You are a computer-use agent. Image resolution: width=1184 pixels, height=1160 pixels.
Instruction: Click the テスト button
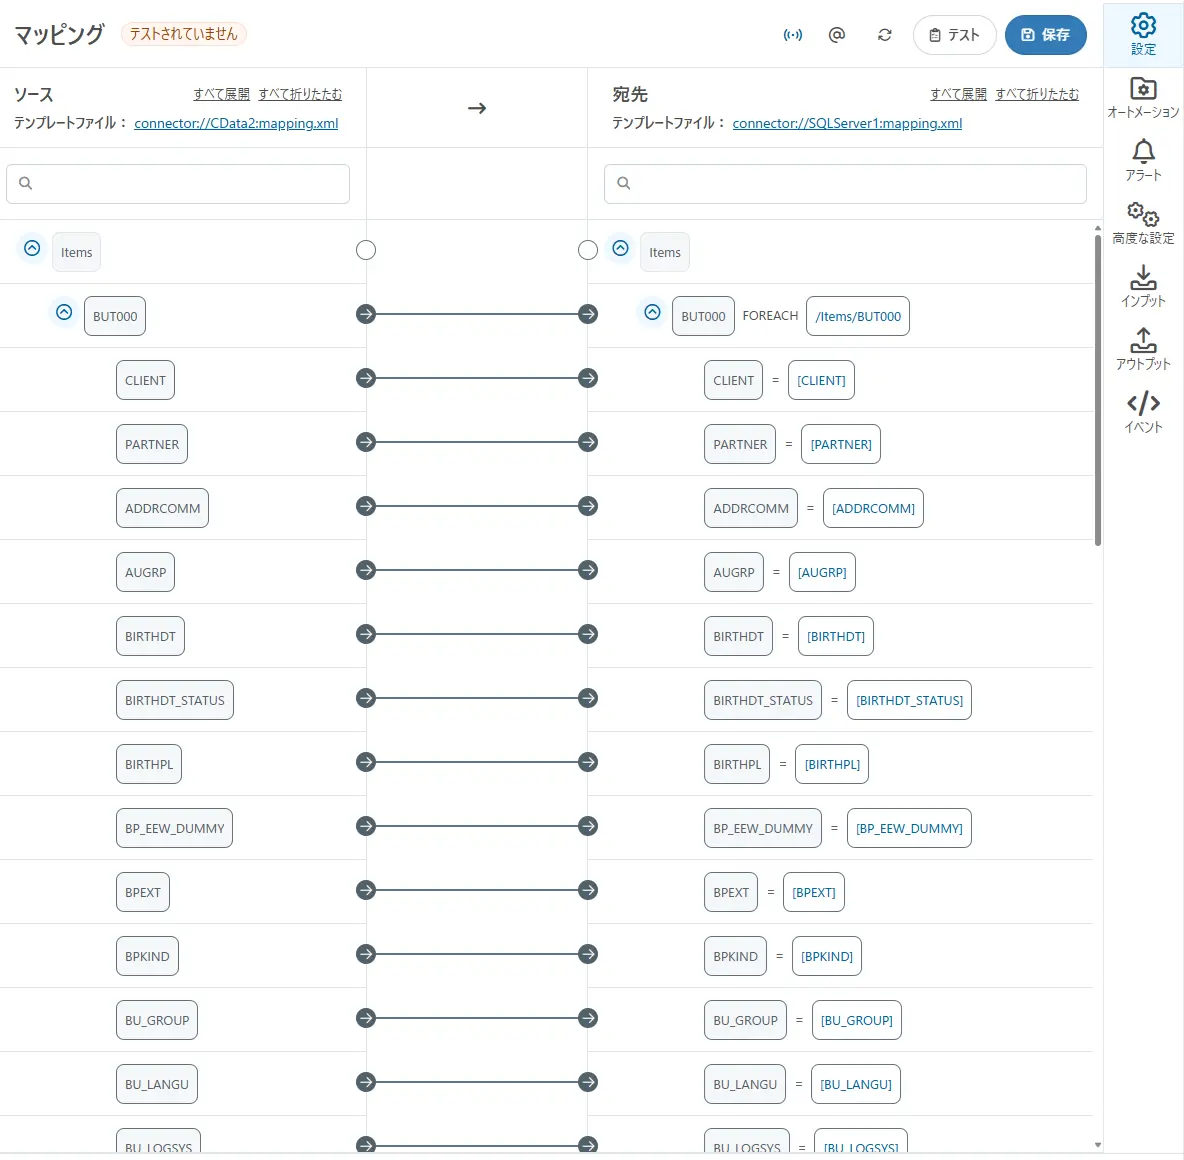(x=954, y=35)
